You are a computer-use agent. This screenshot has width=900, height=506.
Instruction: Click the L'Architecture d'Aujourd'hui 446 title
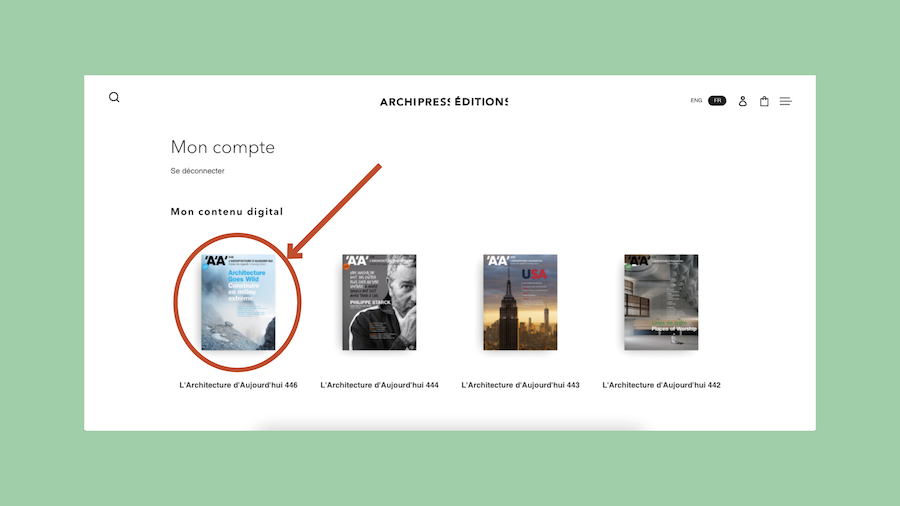(x=238, y=385)
